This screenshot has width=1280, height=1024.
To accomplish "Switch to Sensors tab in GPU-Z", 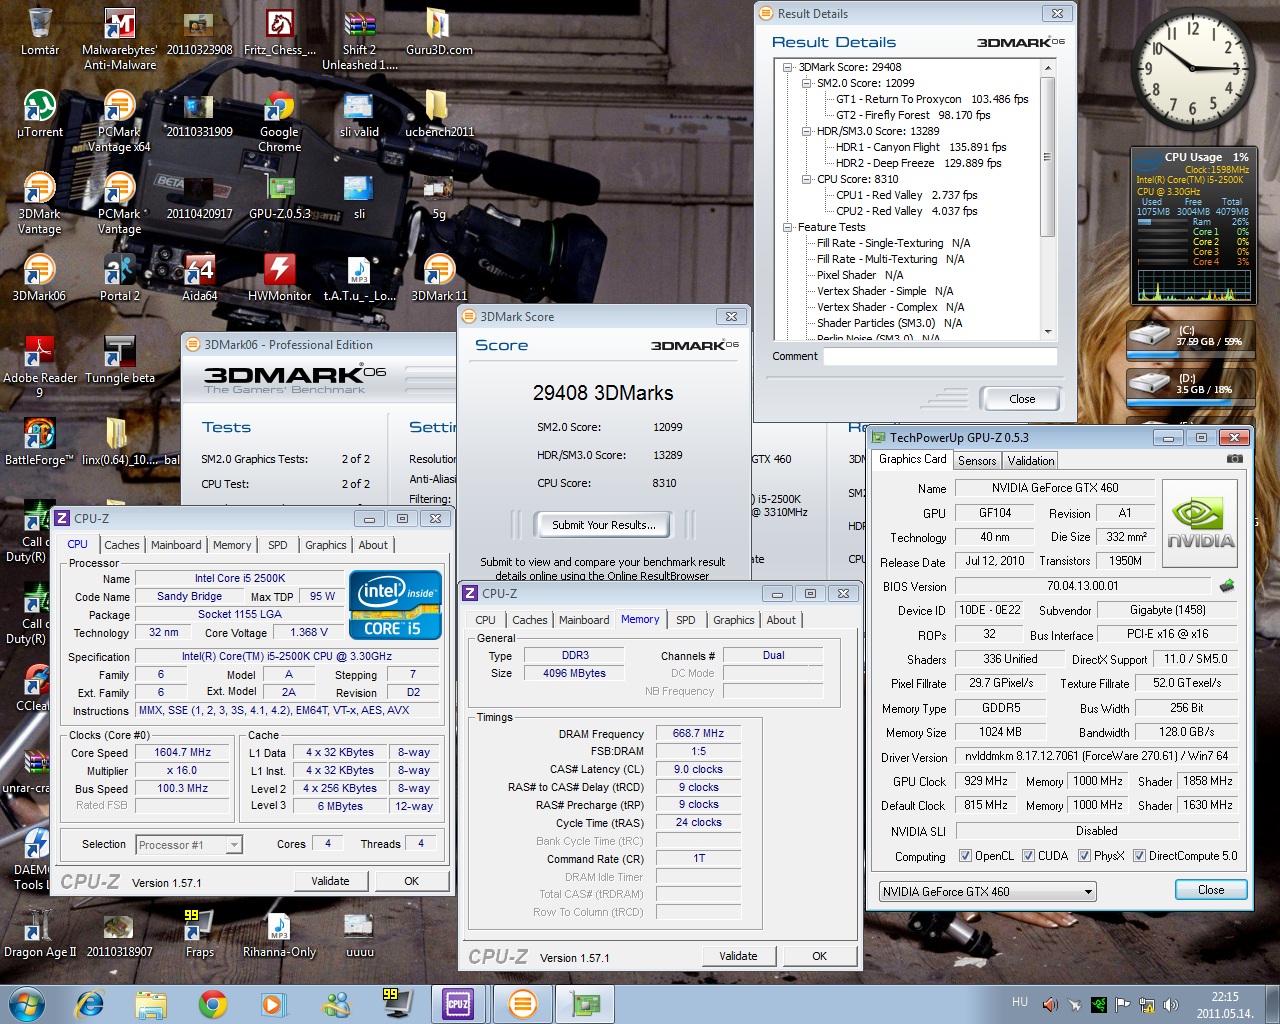I will click(x=977, y=461).
